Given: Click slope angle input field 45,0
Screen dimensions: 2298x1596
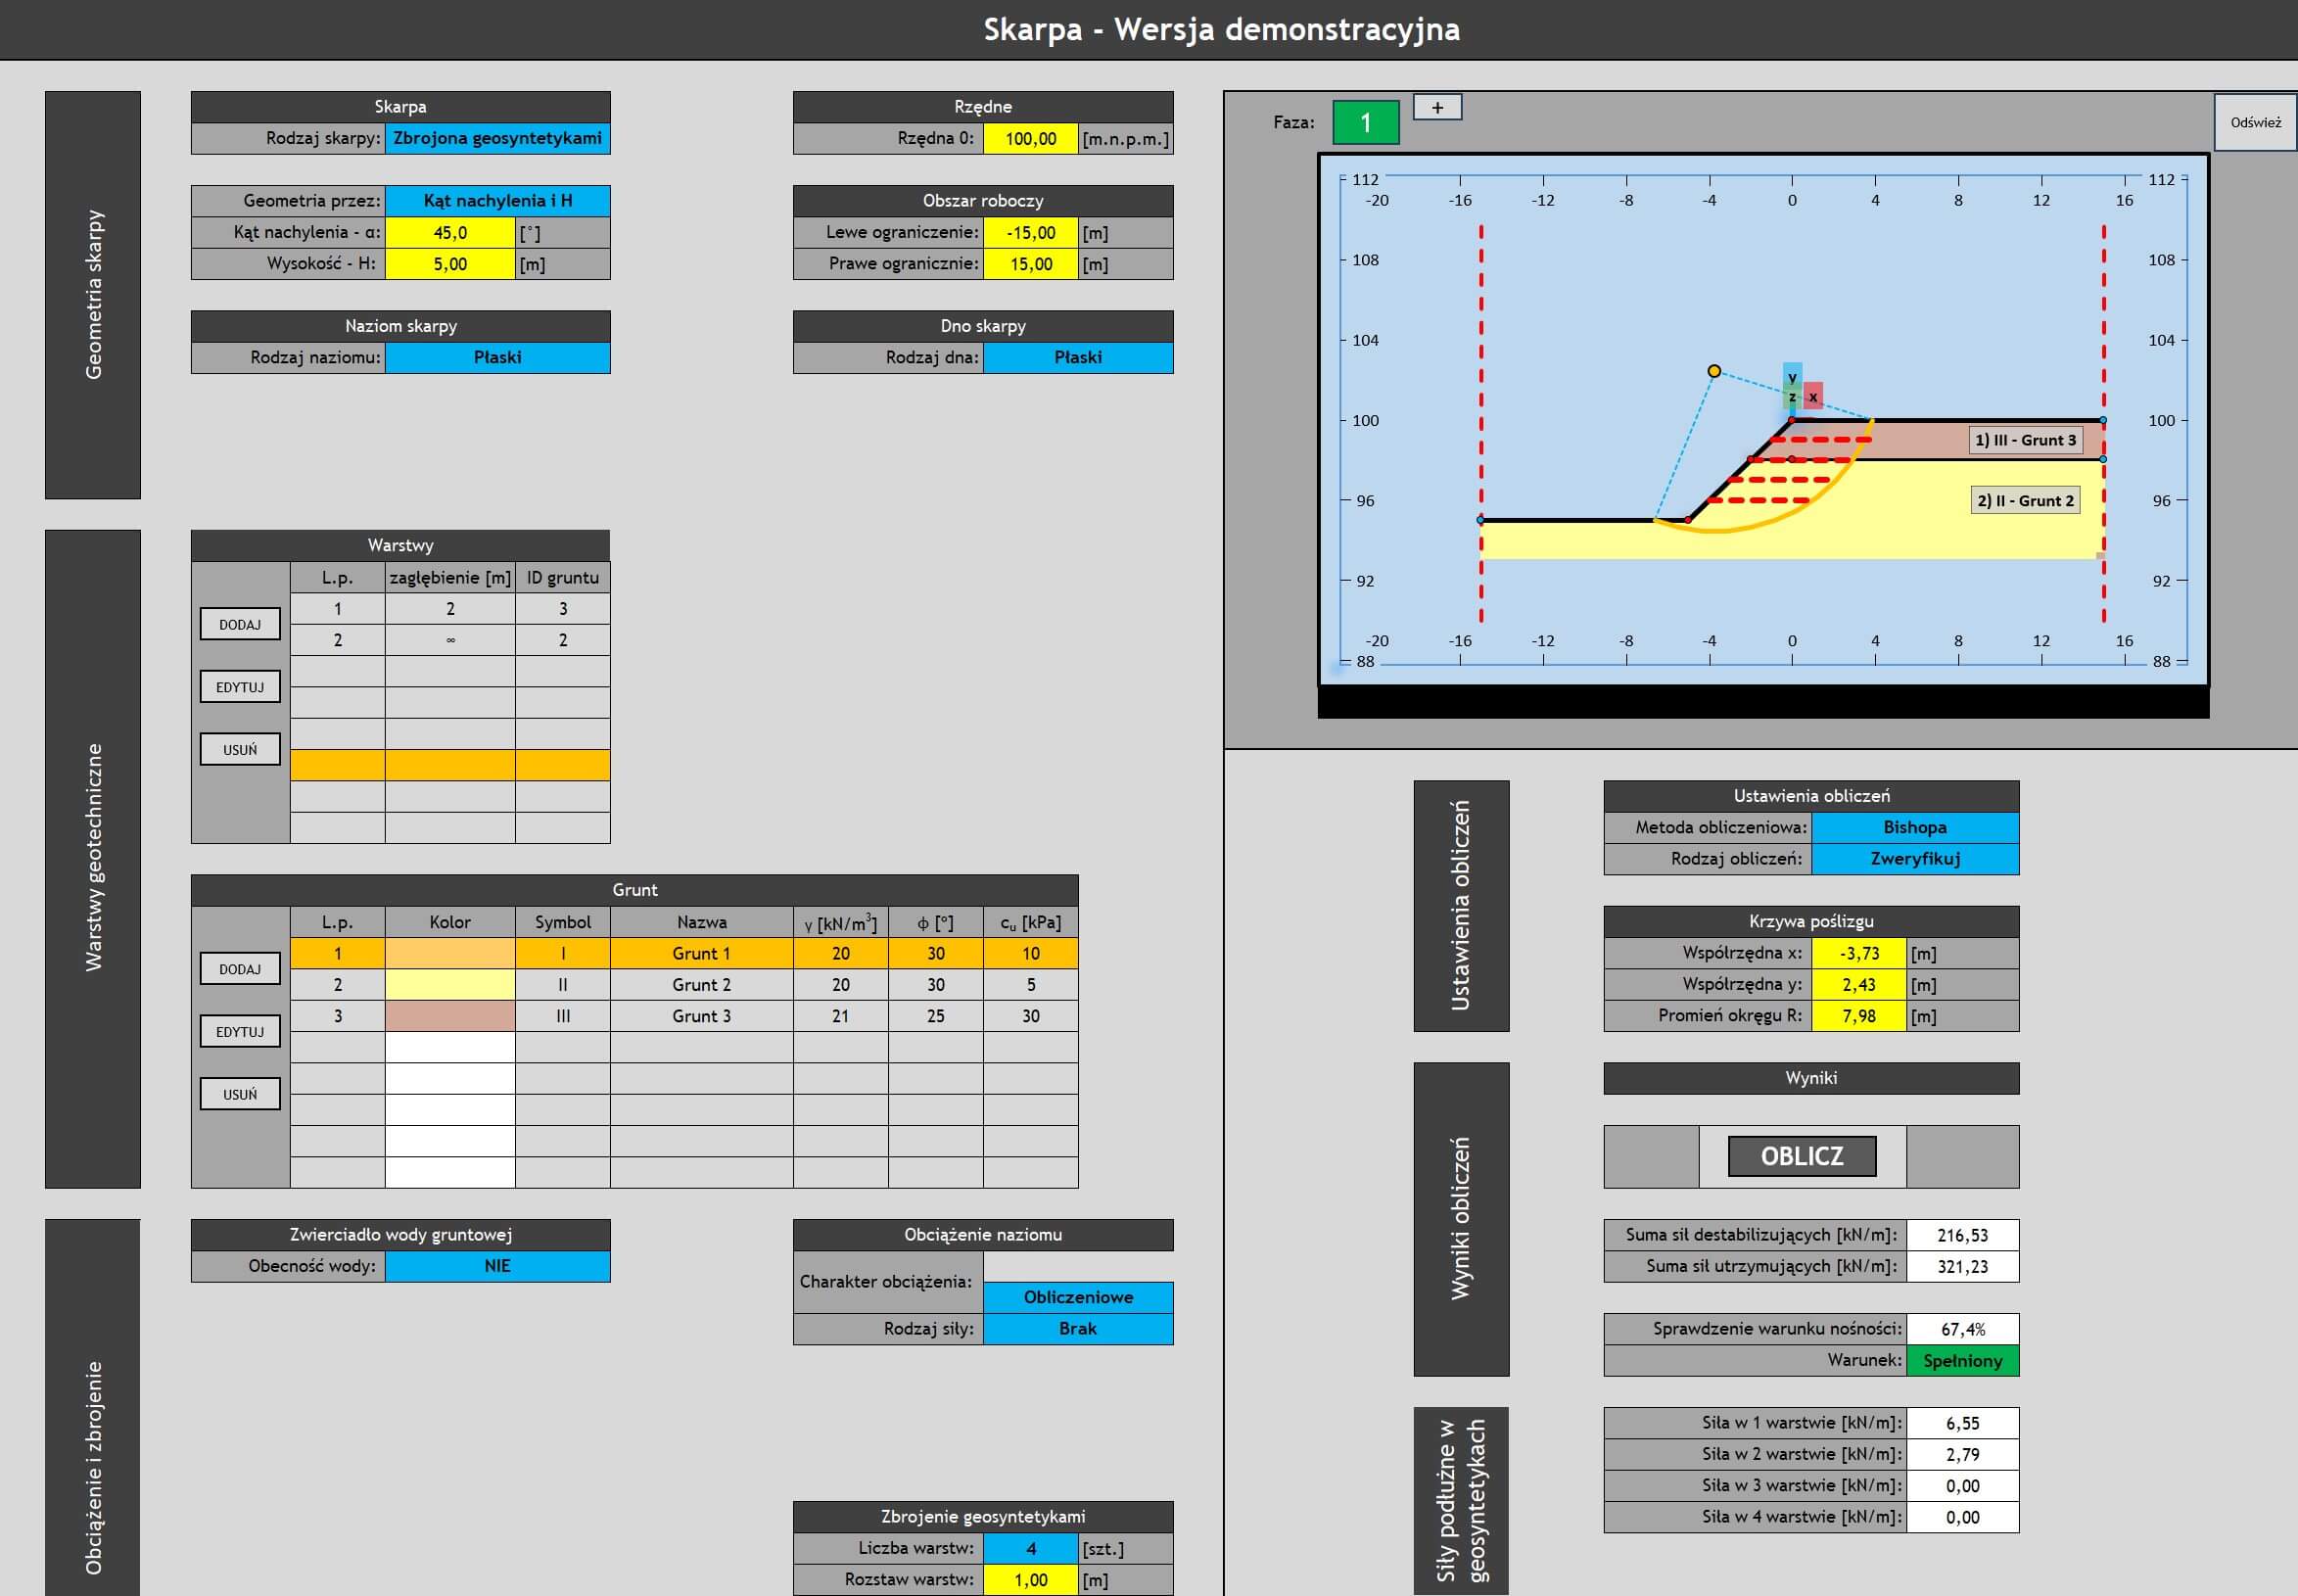Looking at the screenshot, I should (x=450, y=232).
